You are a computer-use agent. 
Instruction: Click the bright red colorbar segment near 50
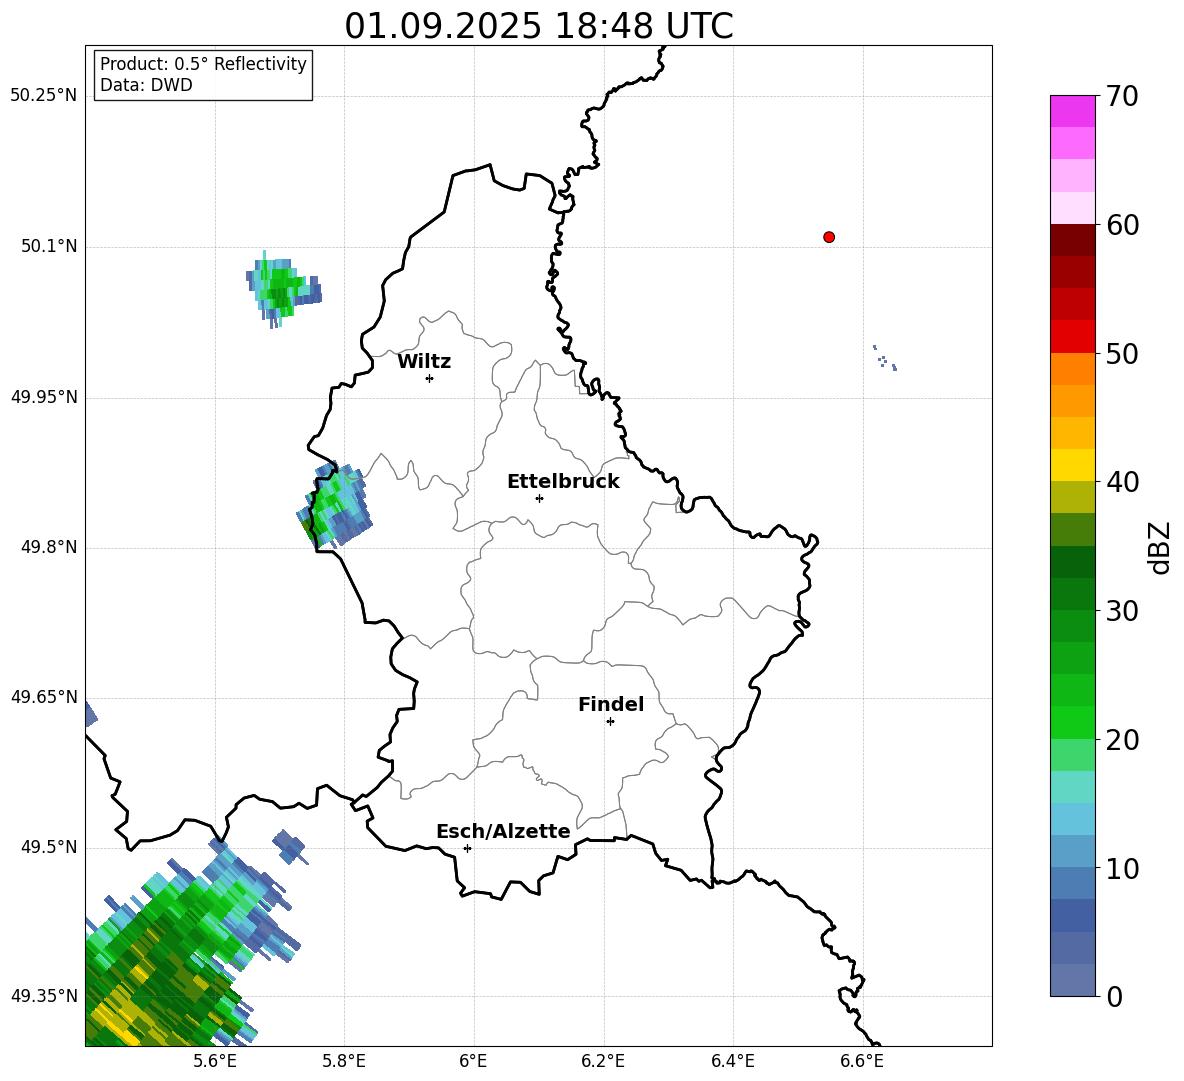(x=1072, y=337)
